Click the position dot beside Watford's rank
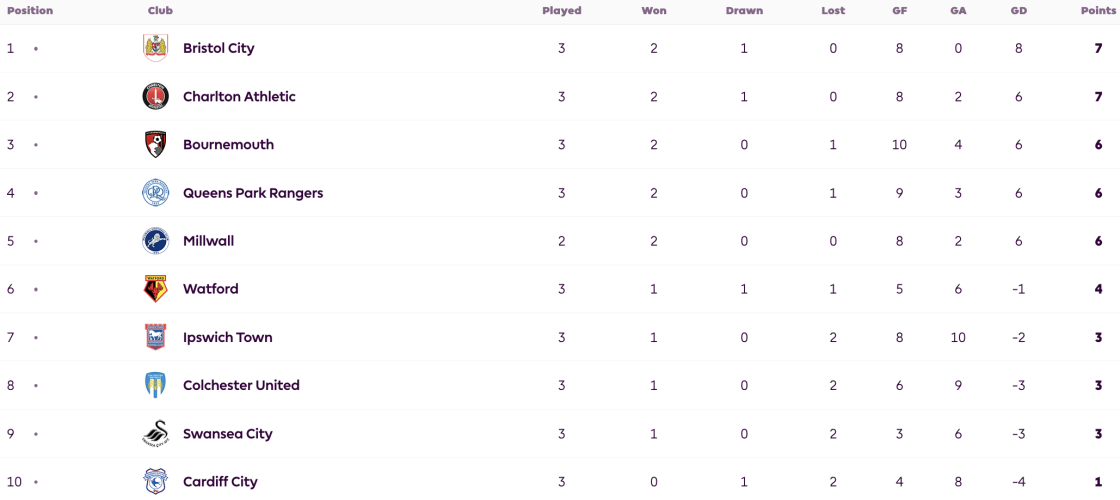Image resolution: width=1120 pixels, height=500 pixels. [36, 289]
